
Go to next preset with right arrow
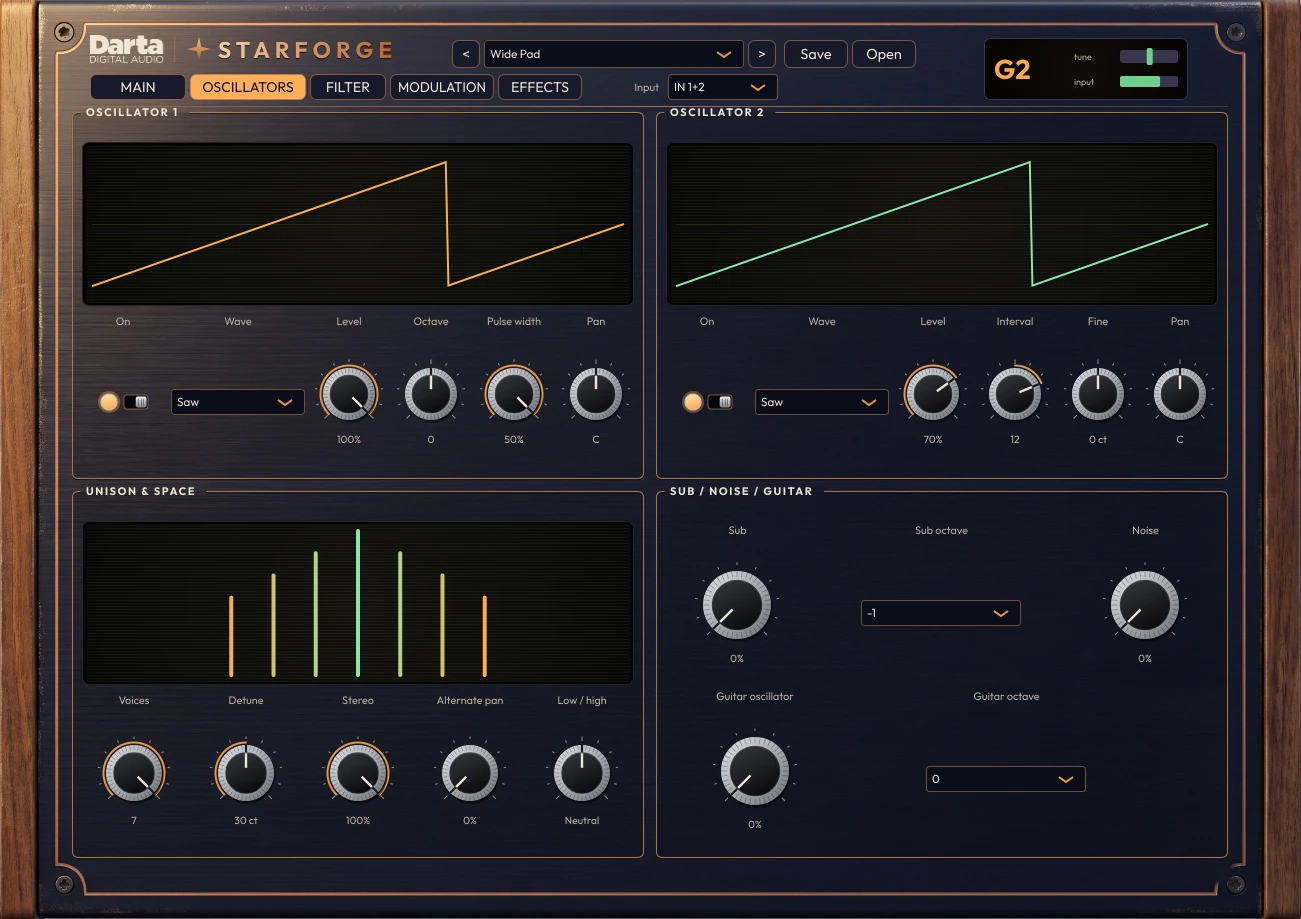coord(762,54)
